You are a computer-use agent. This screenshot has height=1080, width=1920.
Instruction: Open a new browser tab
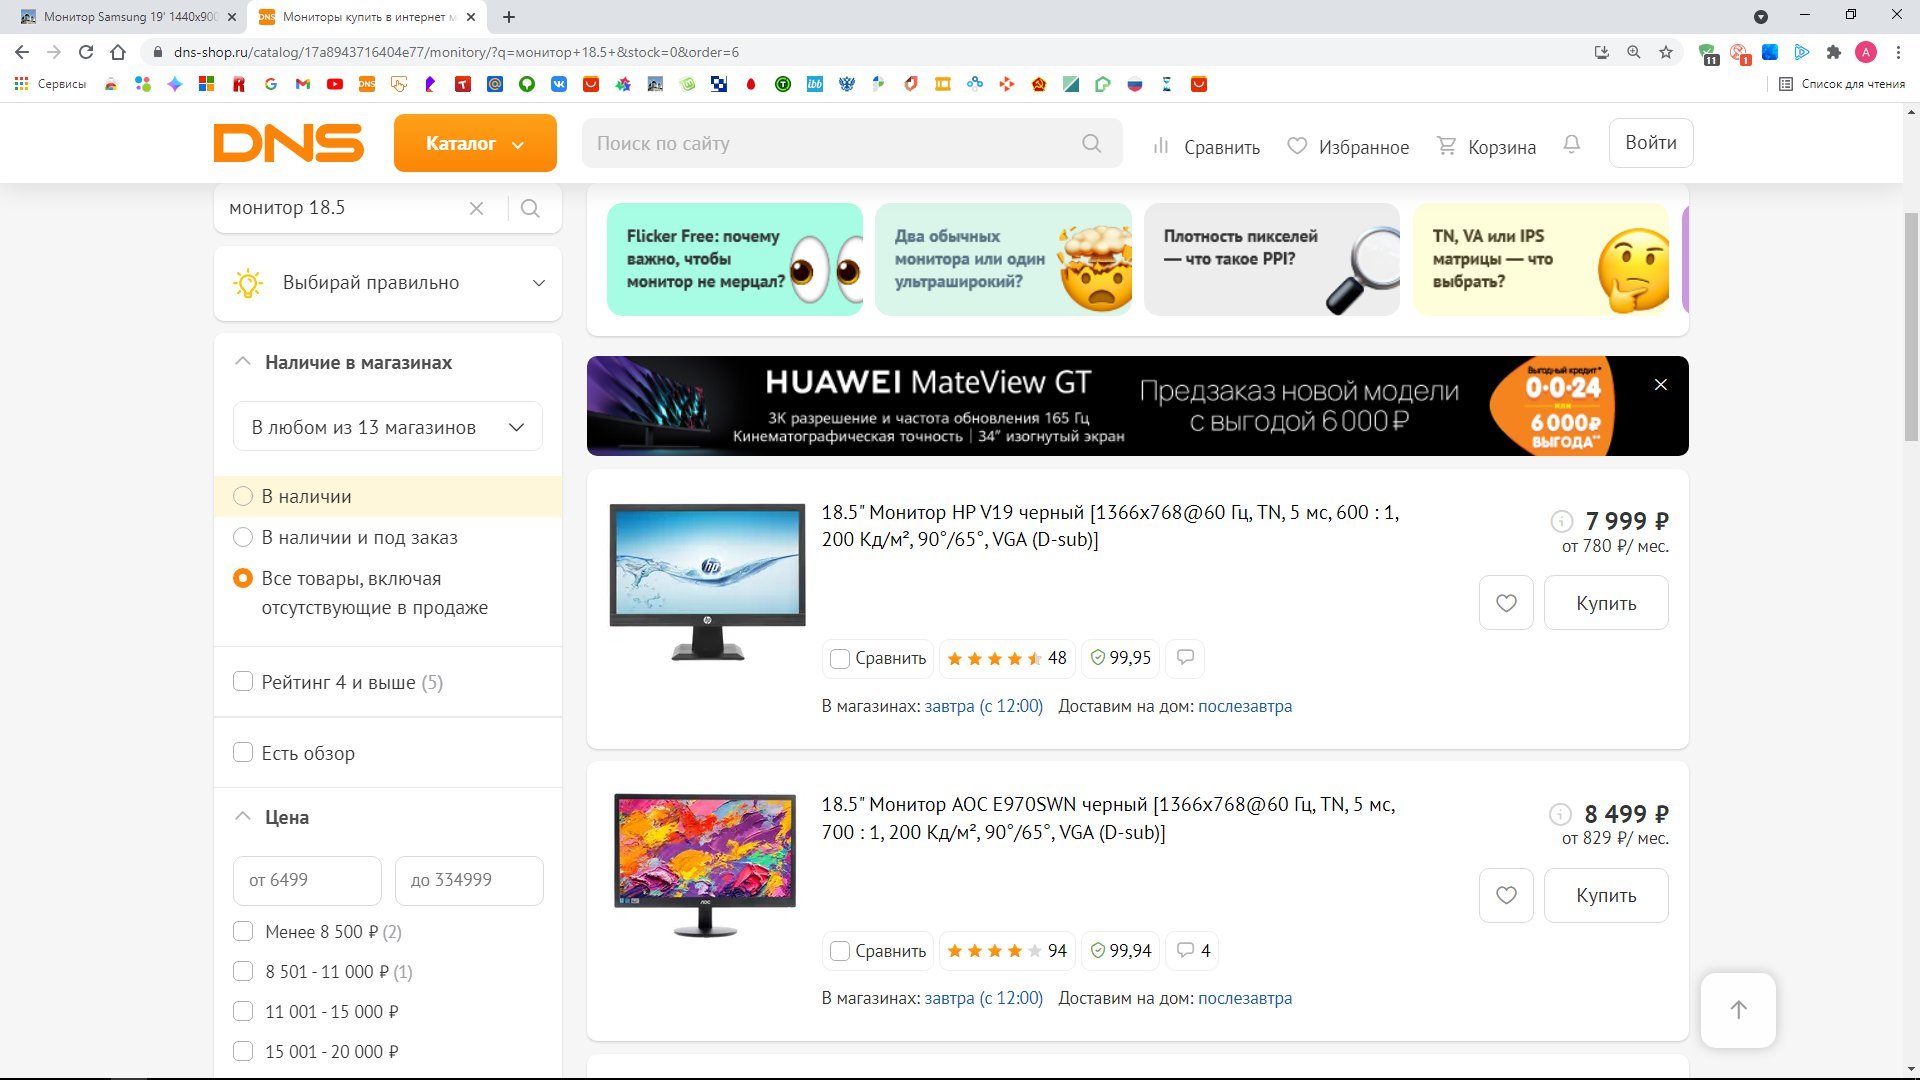[x=509, y=17]
